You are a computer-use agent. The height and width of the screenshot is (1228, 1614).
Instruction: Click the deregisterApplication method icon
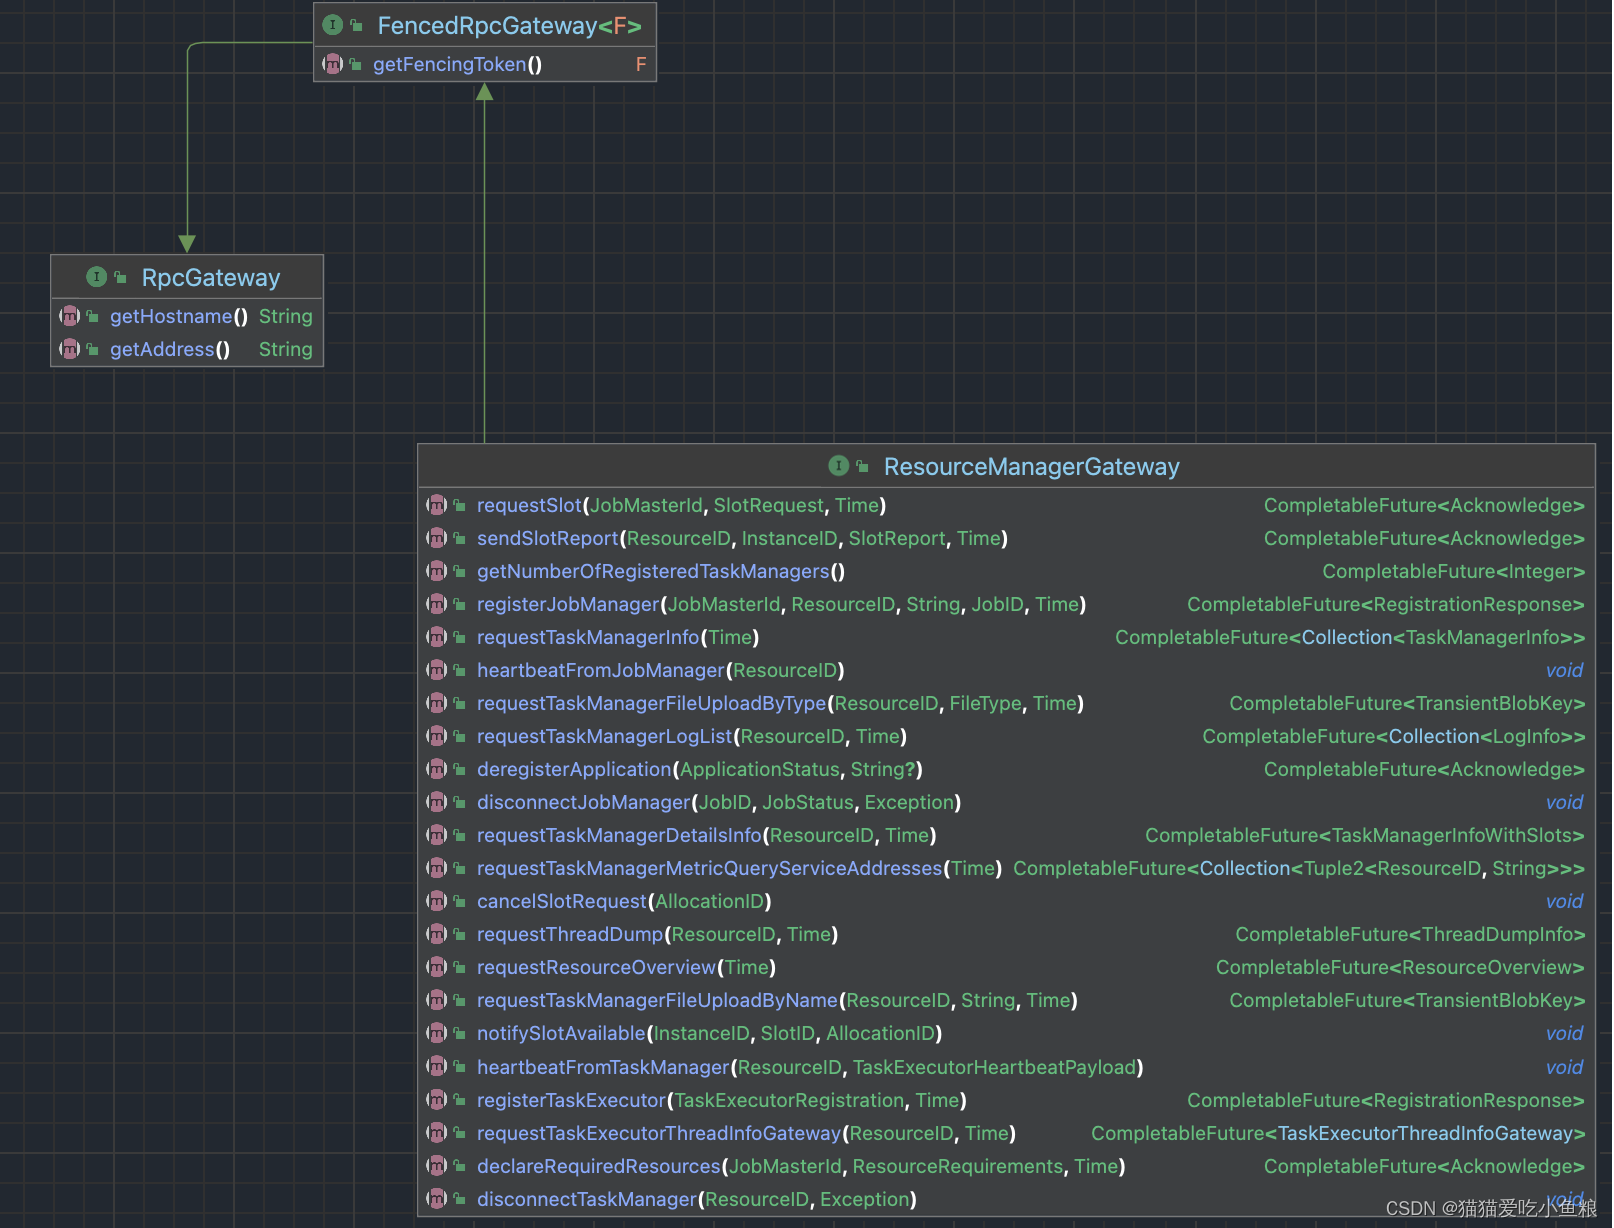(437, 769)
